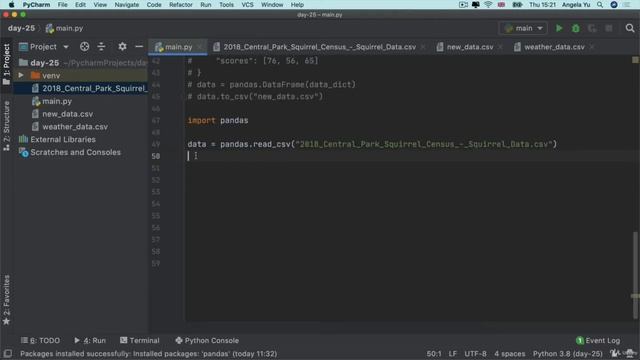Click day-25 breadcrumb in navigation bar

coord(21,28)
